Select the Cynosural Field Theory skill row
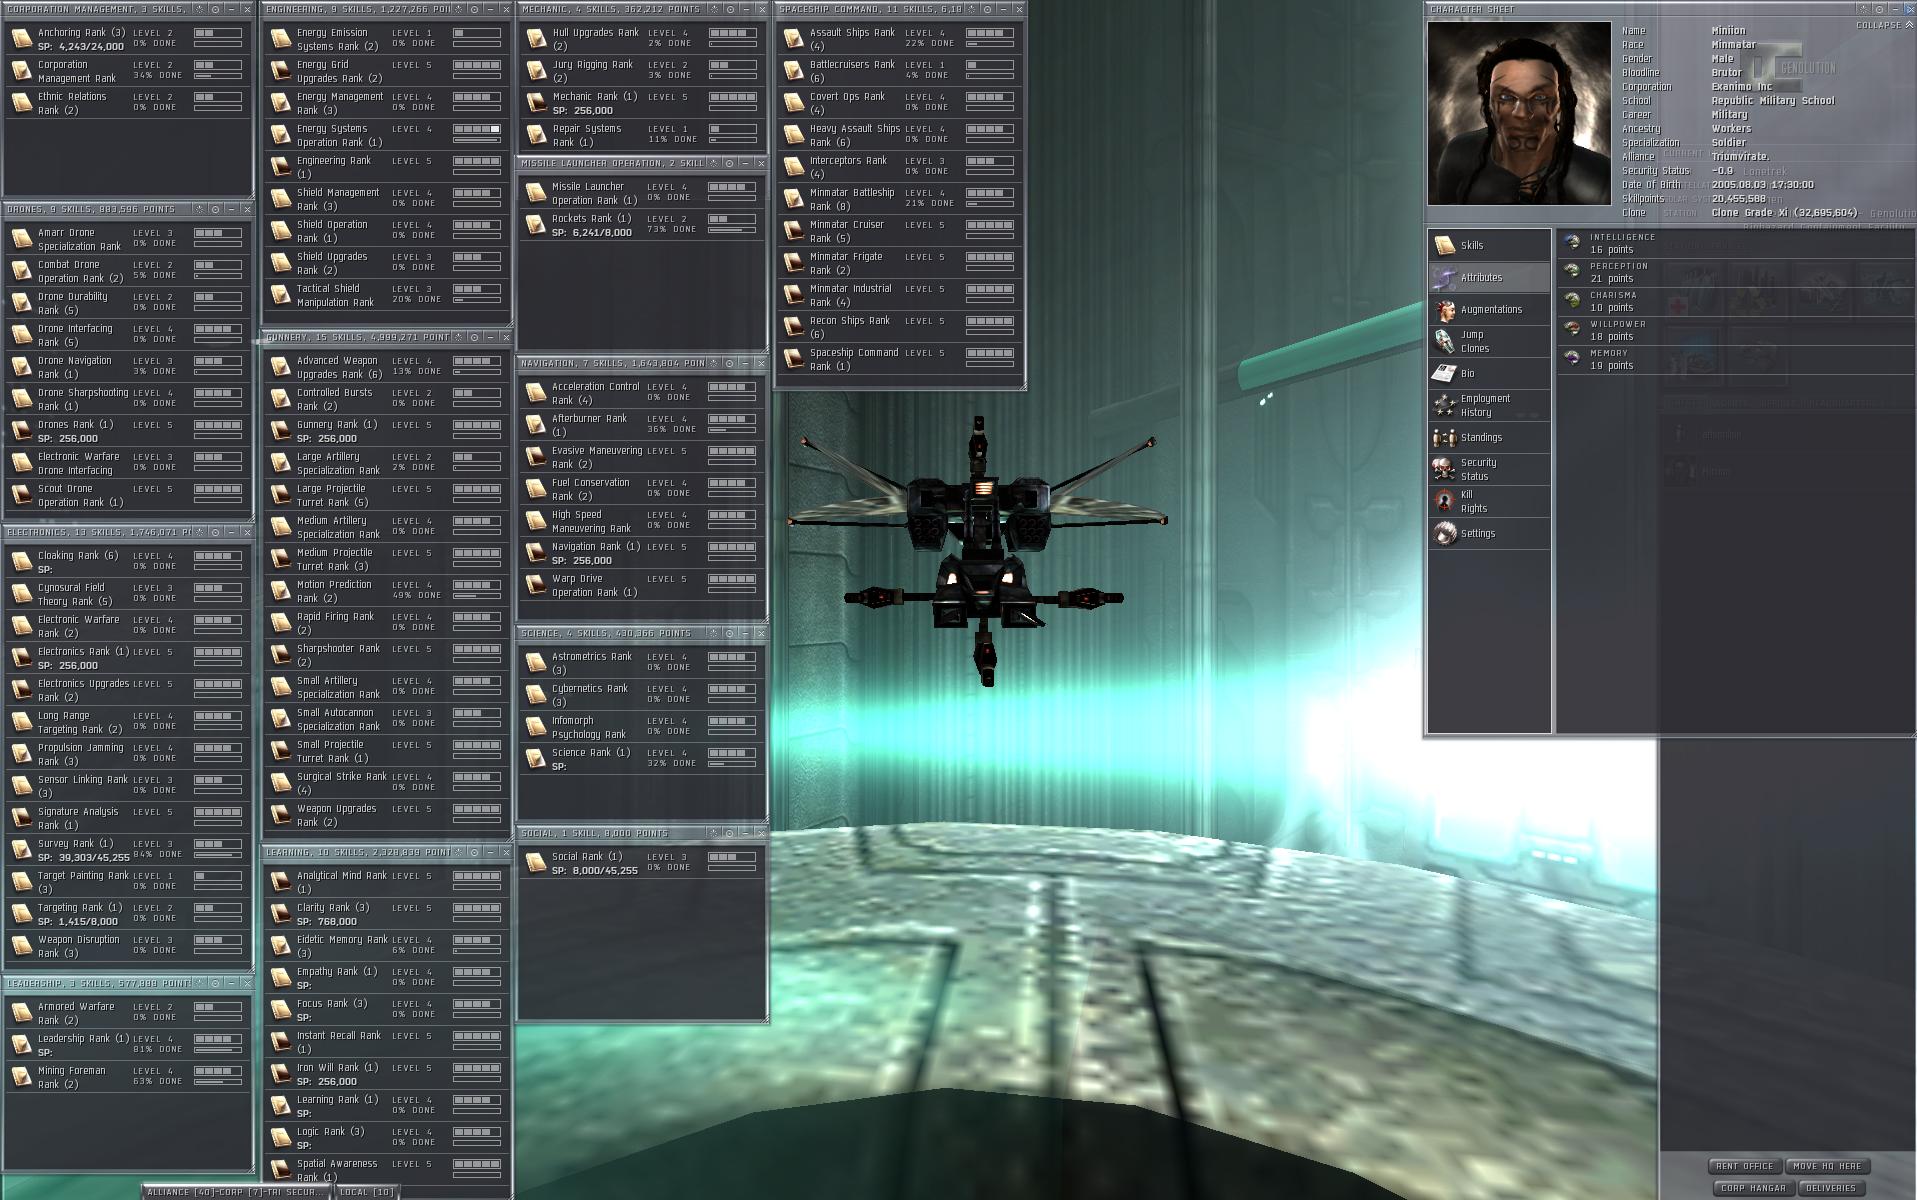The width and height of the screenshot is (1917, 1200). click(128, 594)
